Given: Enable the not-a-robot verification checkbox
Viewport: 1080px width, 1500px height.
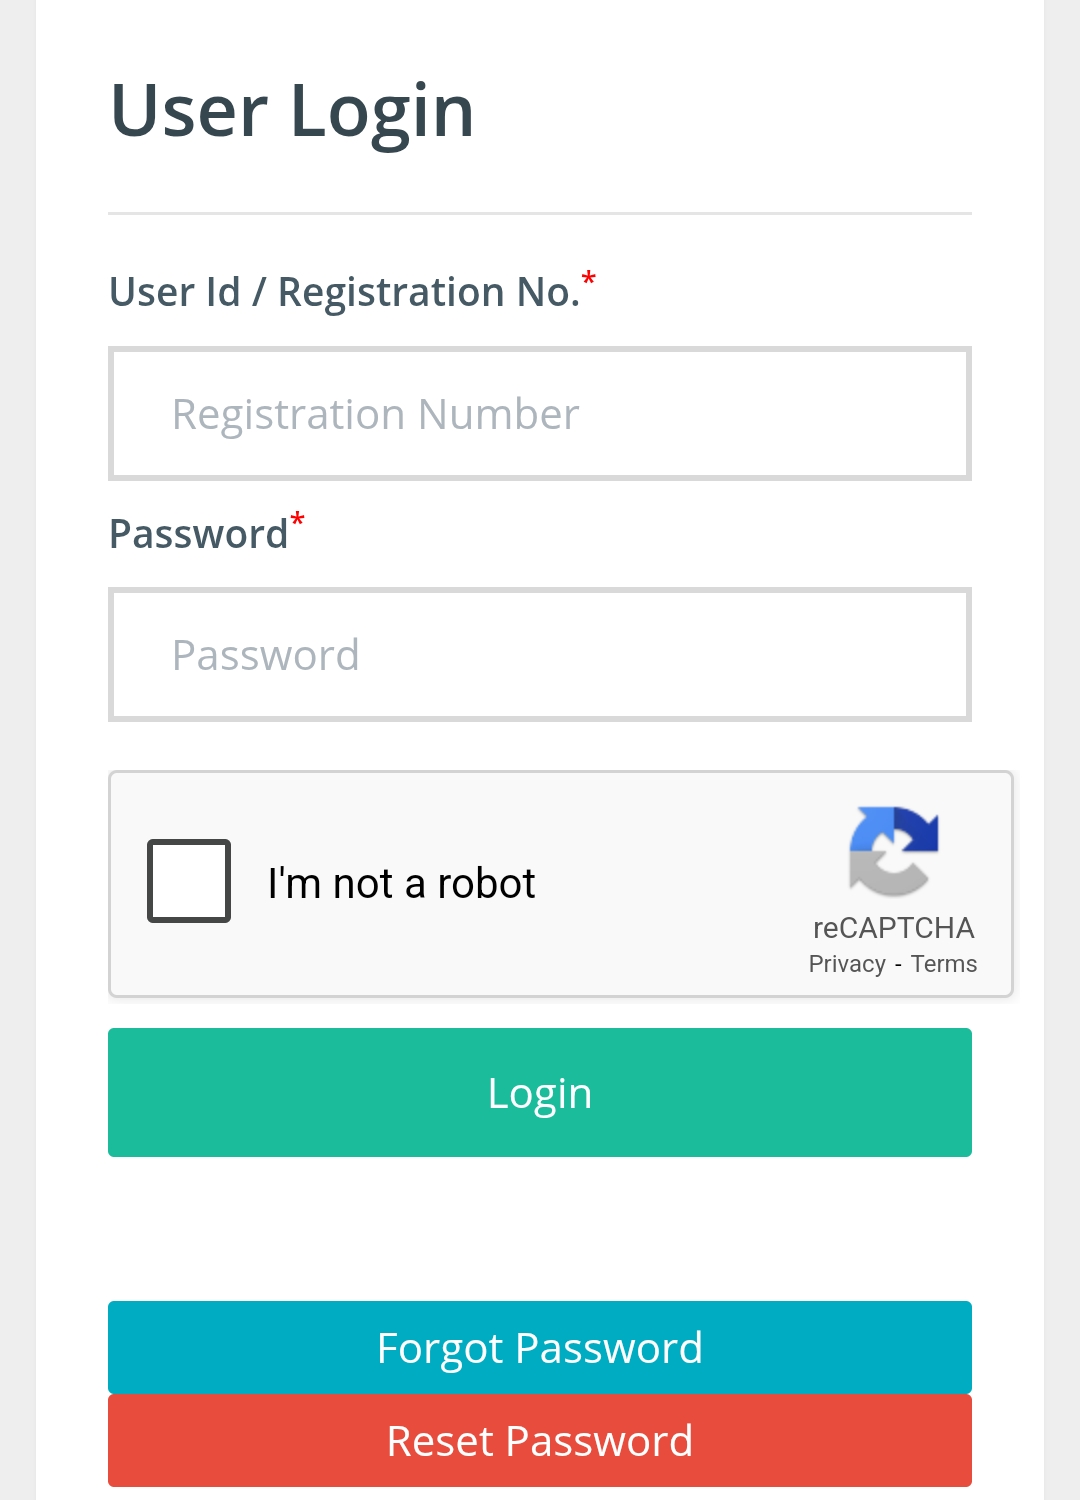Looking at the screenshot, I should pos(188,881).
